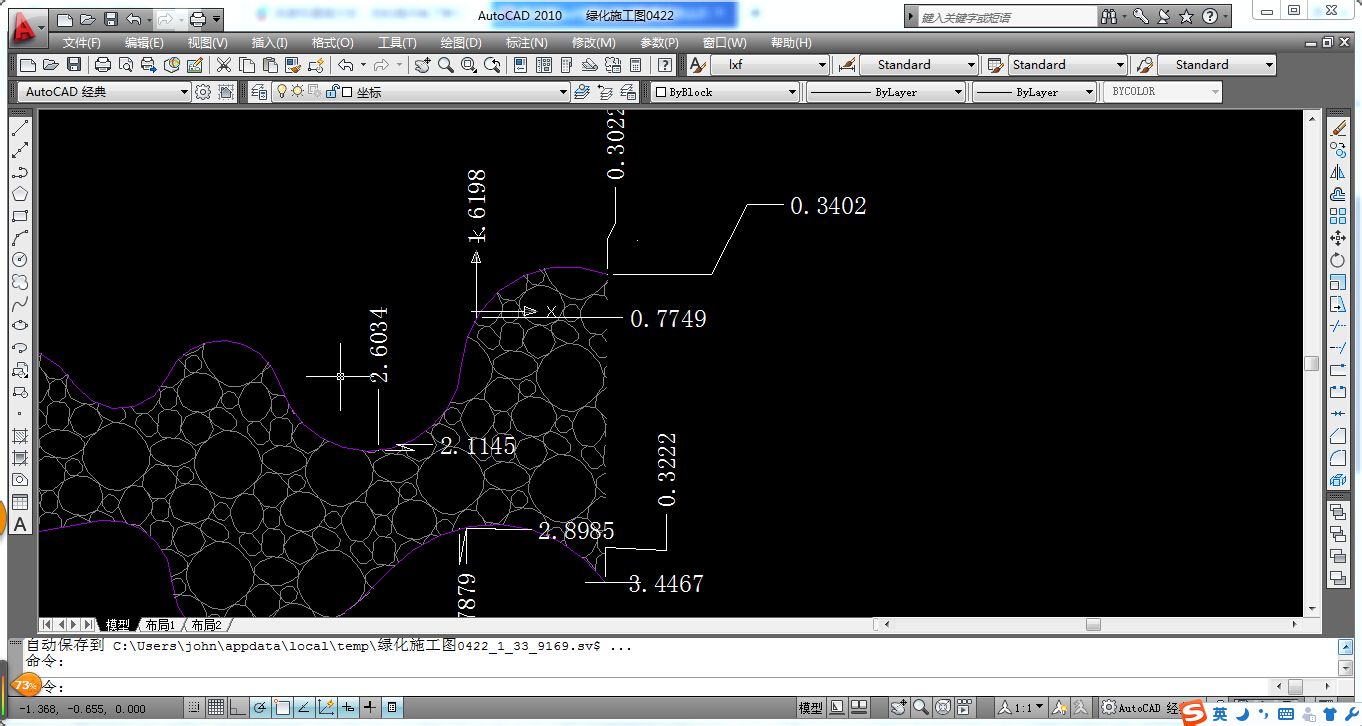Click the 模型 button in status bar
1362x726 pixels.
[810, 708]
